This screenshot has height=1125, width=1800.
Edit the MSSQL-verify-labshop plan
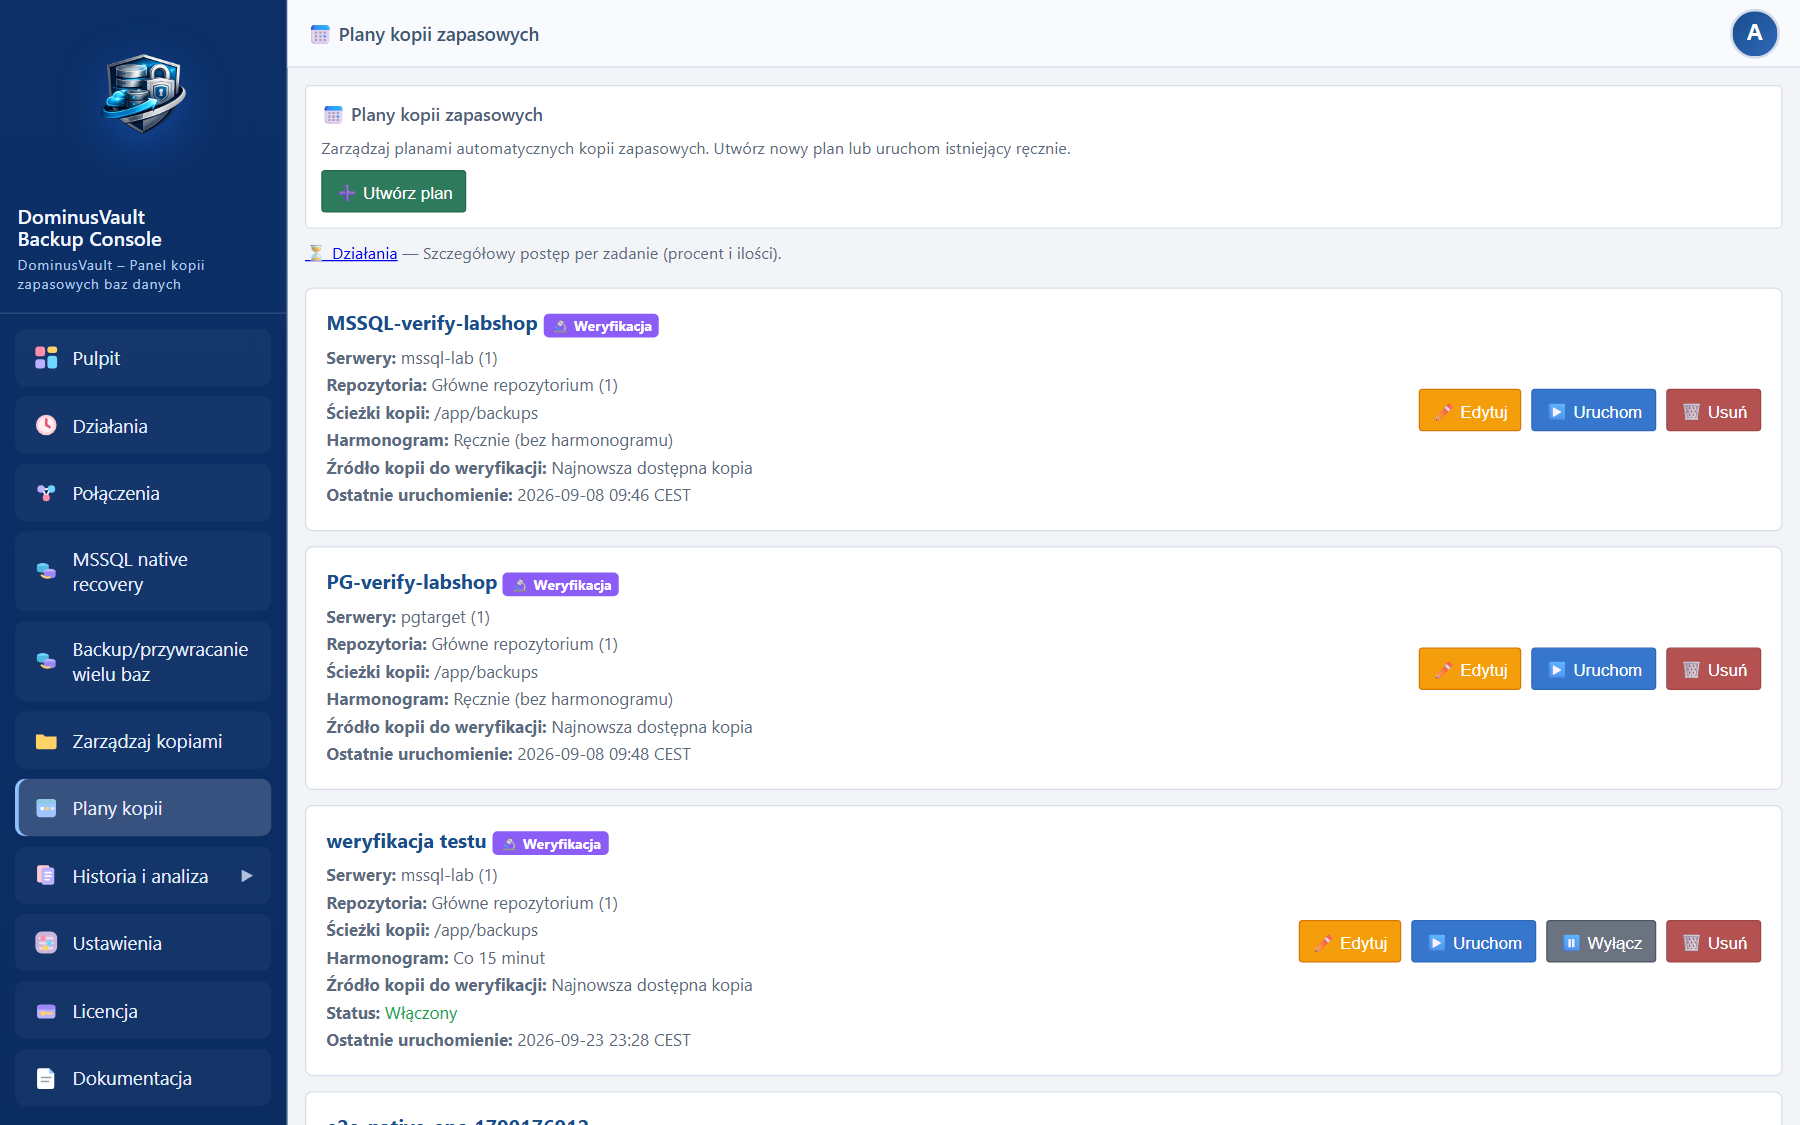(1470, 411)
